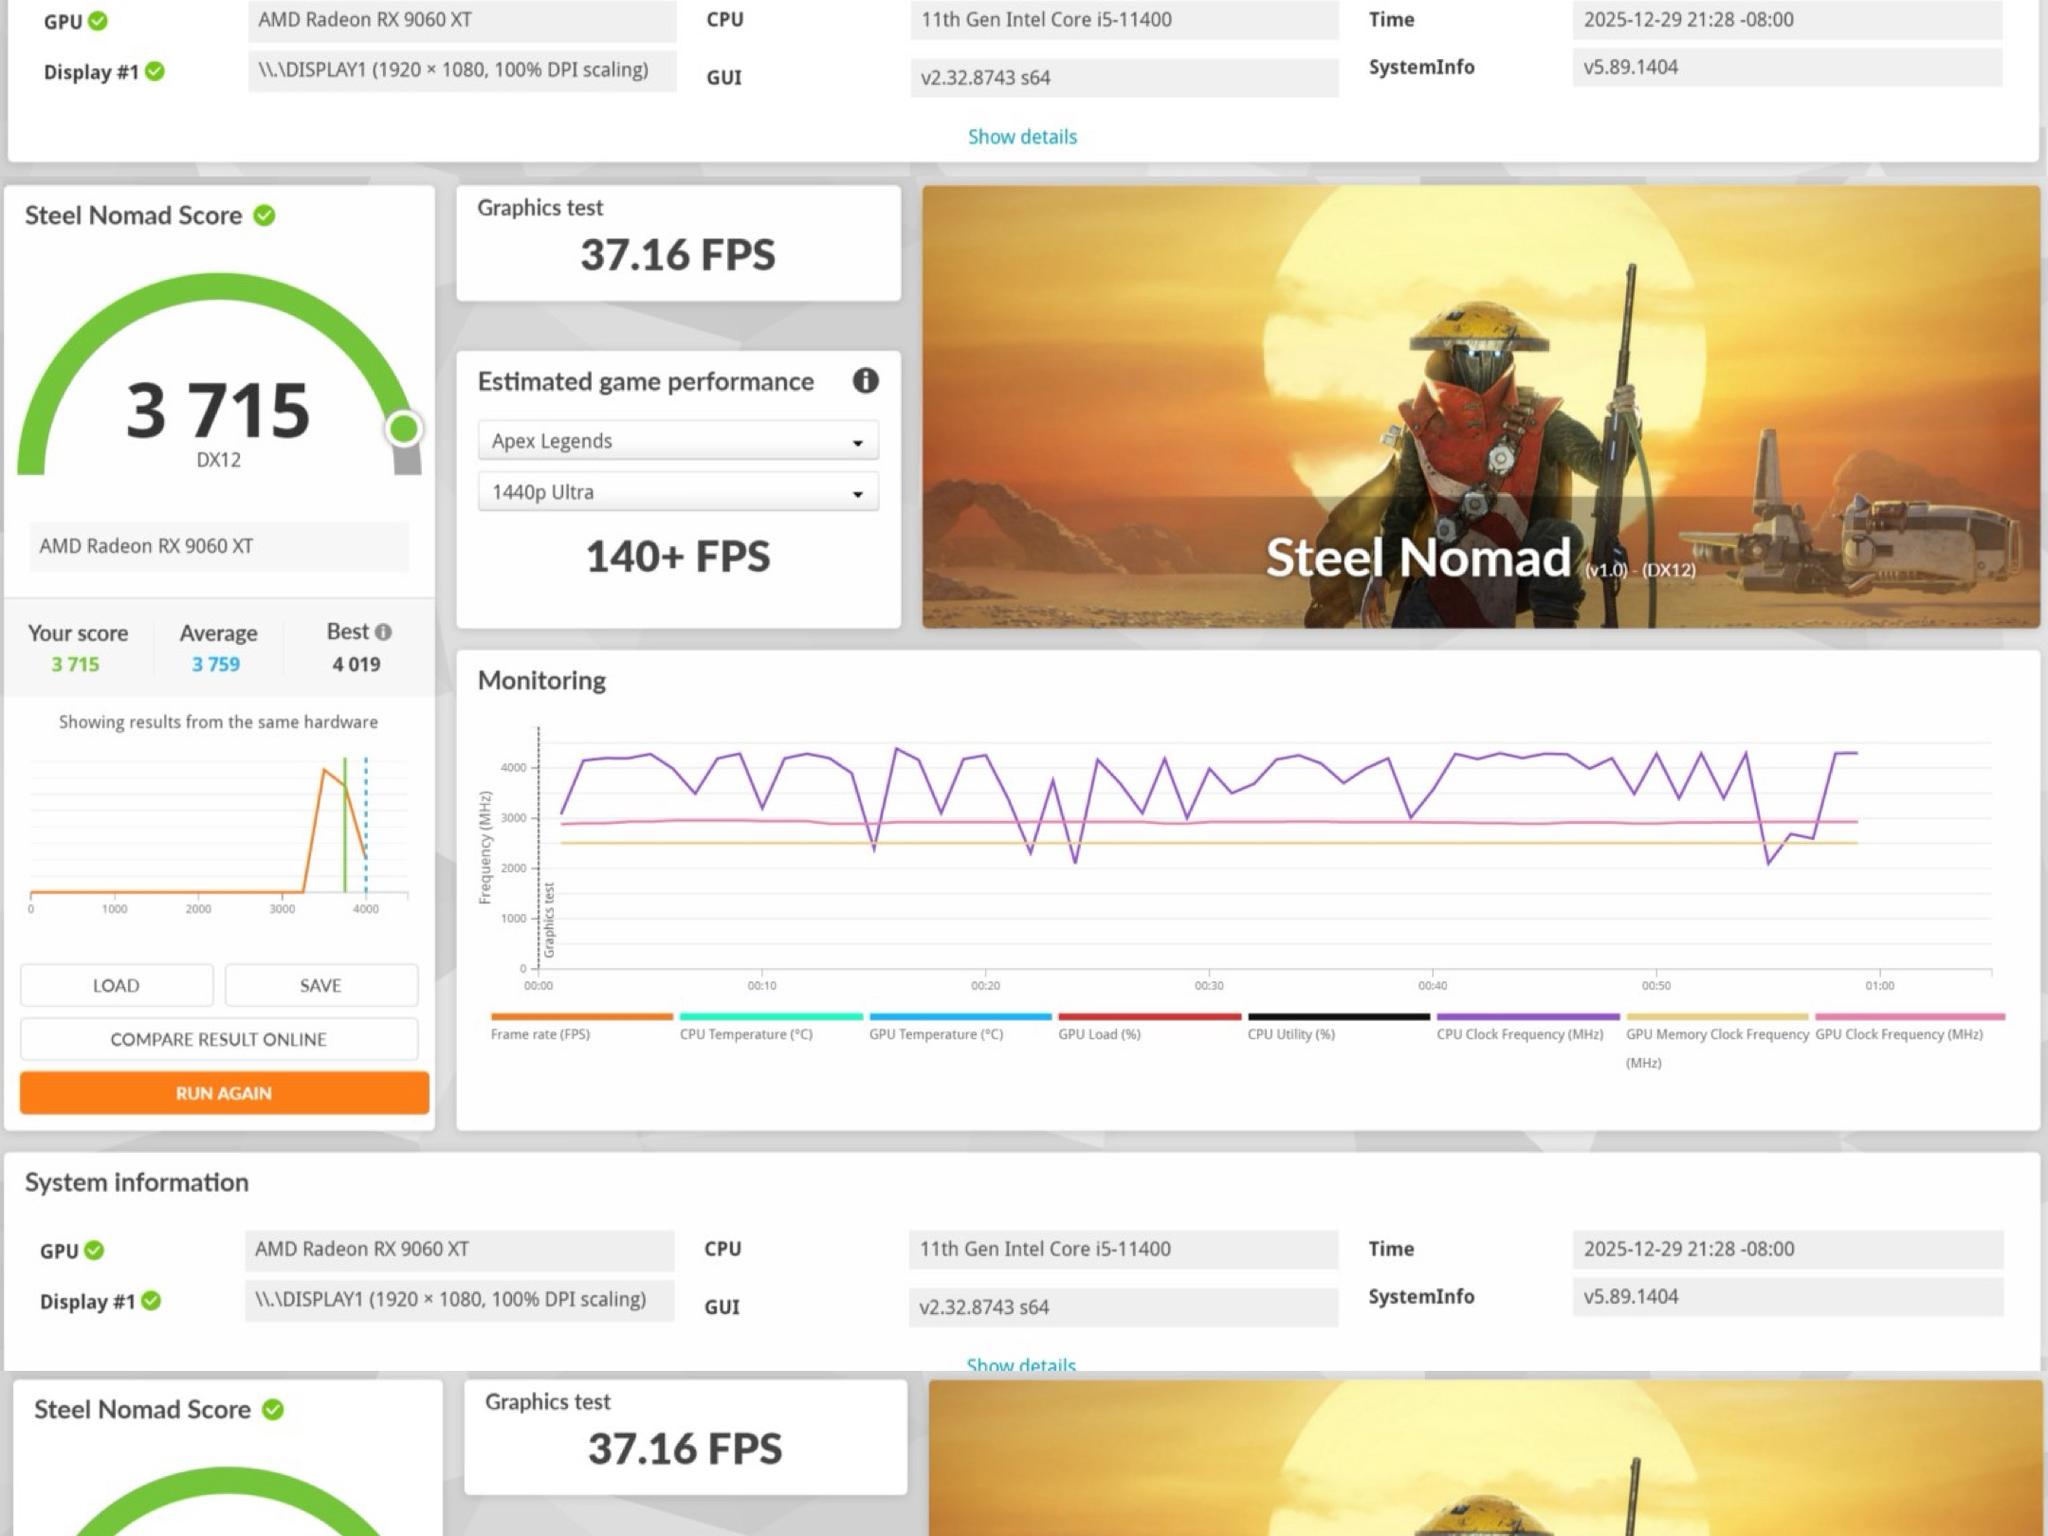Click the green check beside lower Display #1

(x=151, y=1301)
